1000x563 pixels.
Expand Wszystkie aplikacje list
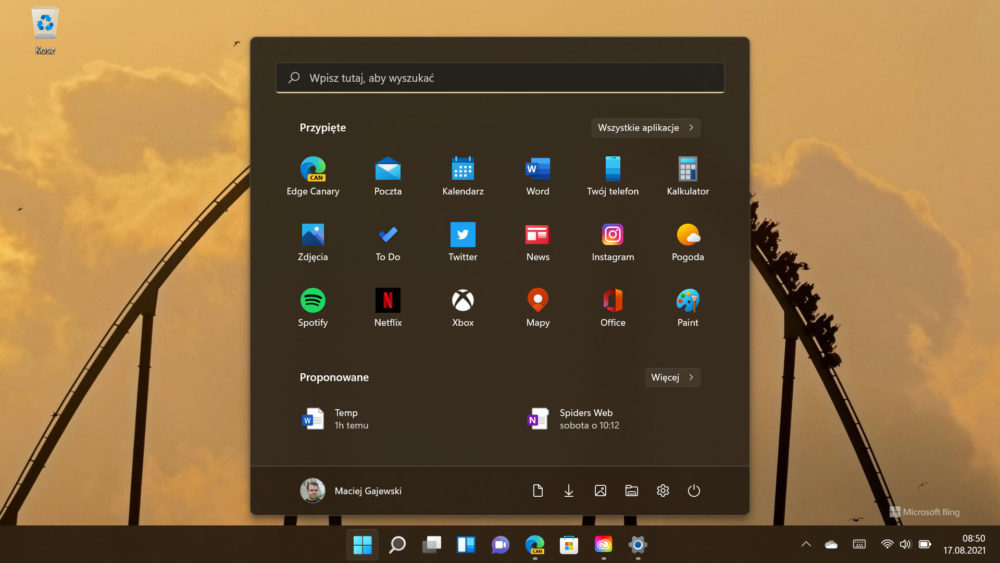click(645, 128)
